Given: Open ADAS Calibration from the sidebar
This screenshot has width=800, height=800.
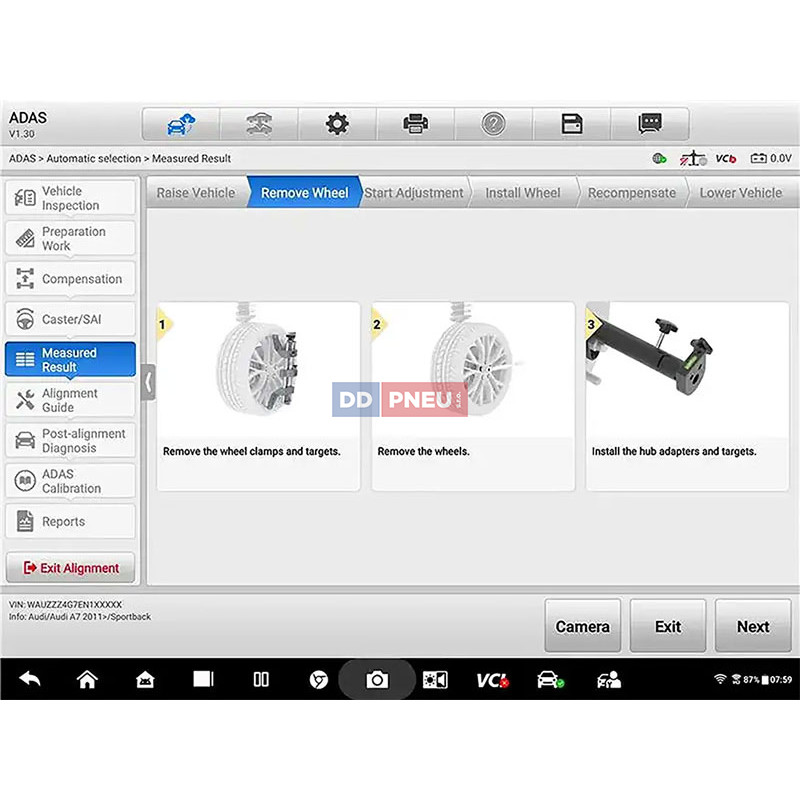Looking at the screenshot, I should pyautogui.click(x=70, y=481).
